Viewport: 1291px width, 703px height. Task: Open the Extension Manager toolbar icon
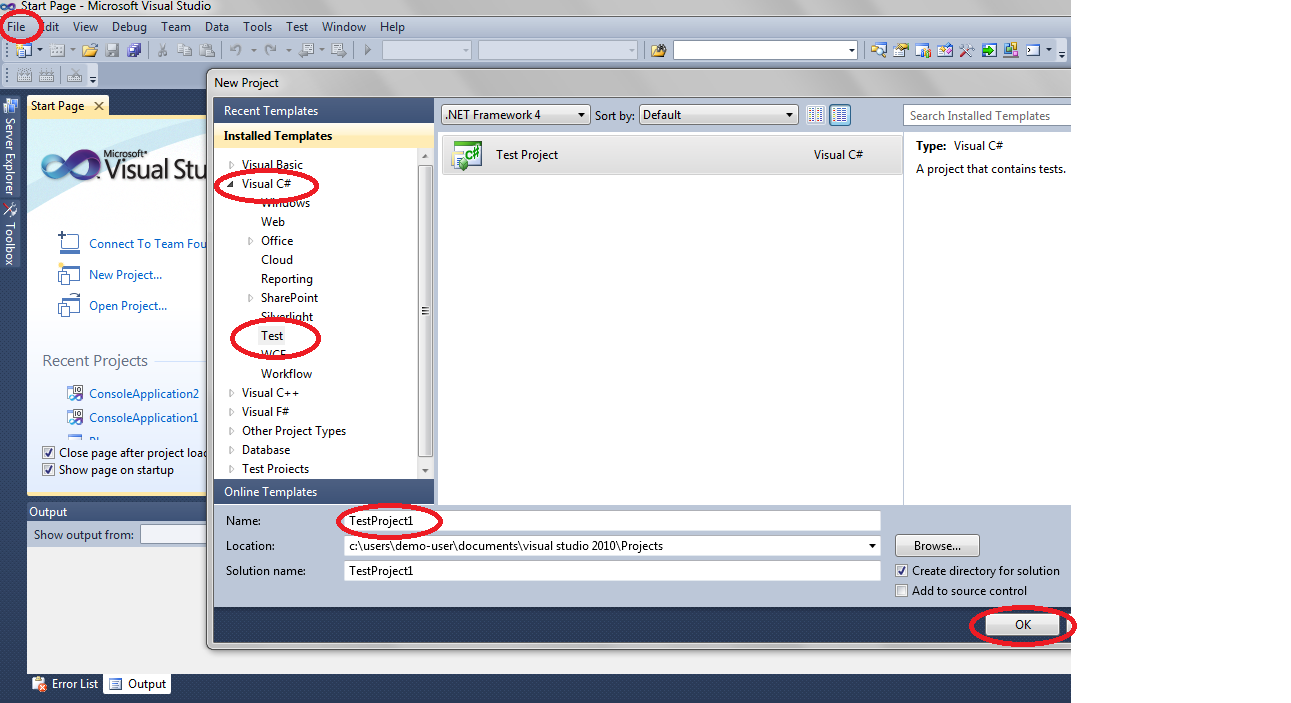point(1011,50)
